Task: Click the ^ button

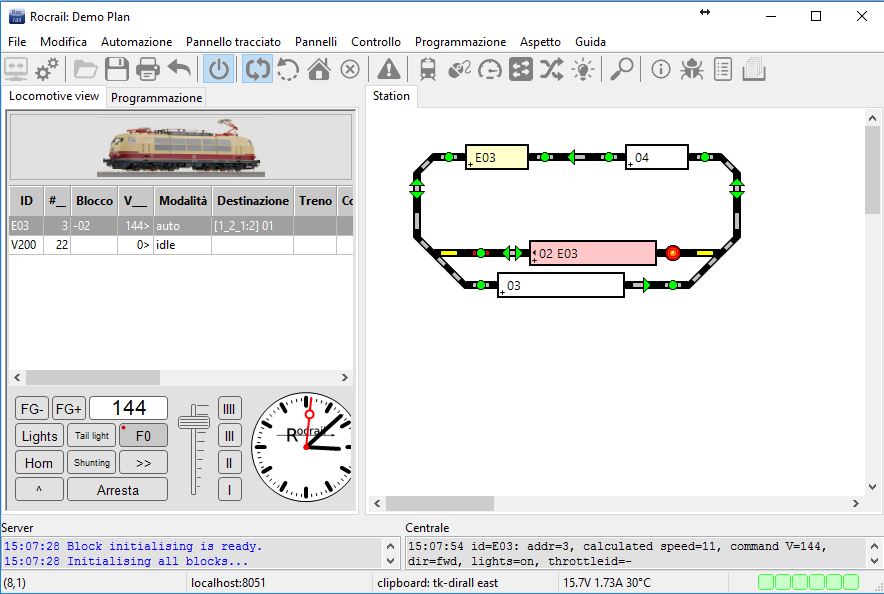Action: pos(39,490)
